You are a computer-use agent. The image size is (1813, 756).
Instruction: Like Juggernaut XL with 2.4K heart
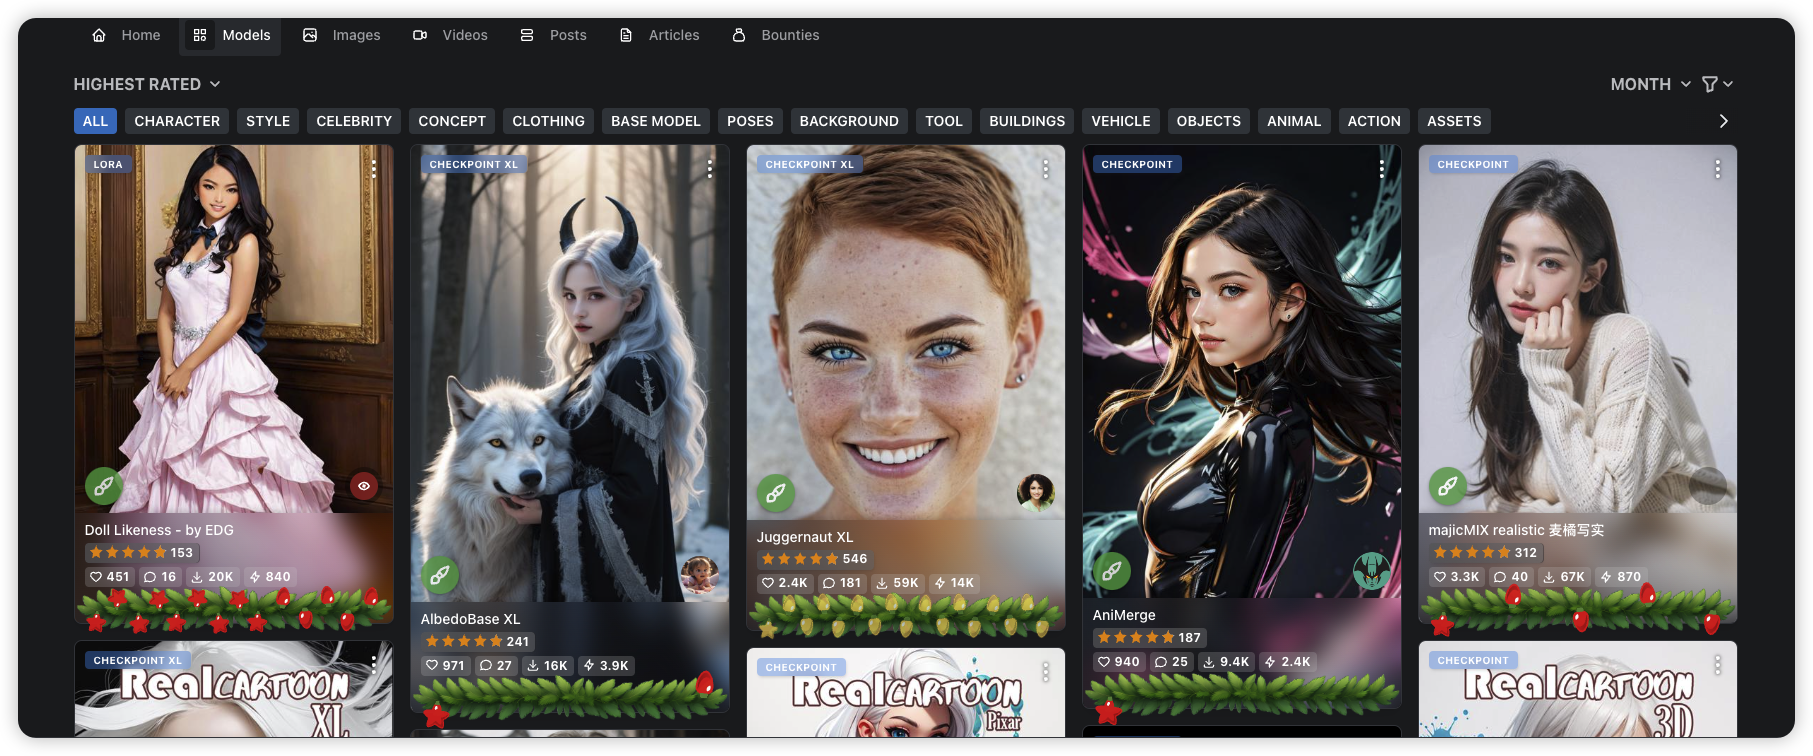(785, 583)
